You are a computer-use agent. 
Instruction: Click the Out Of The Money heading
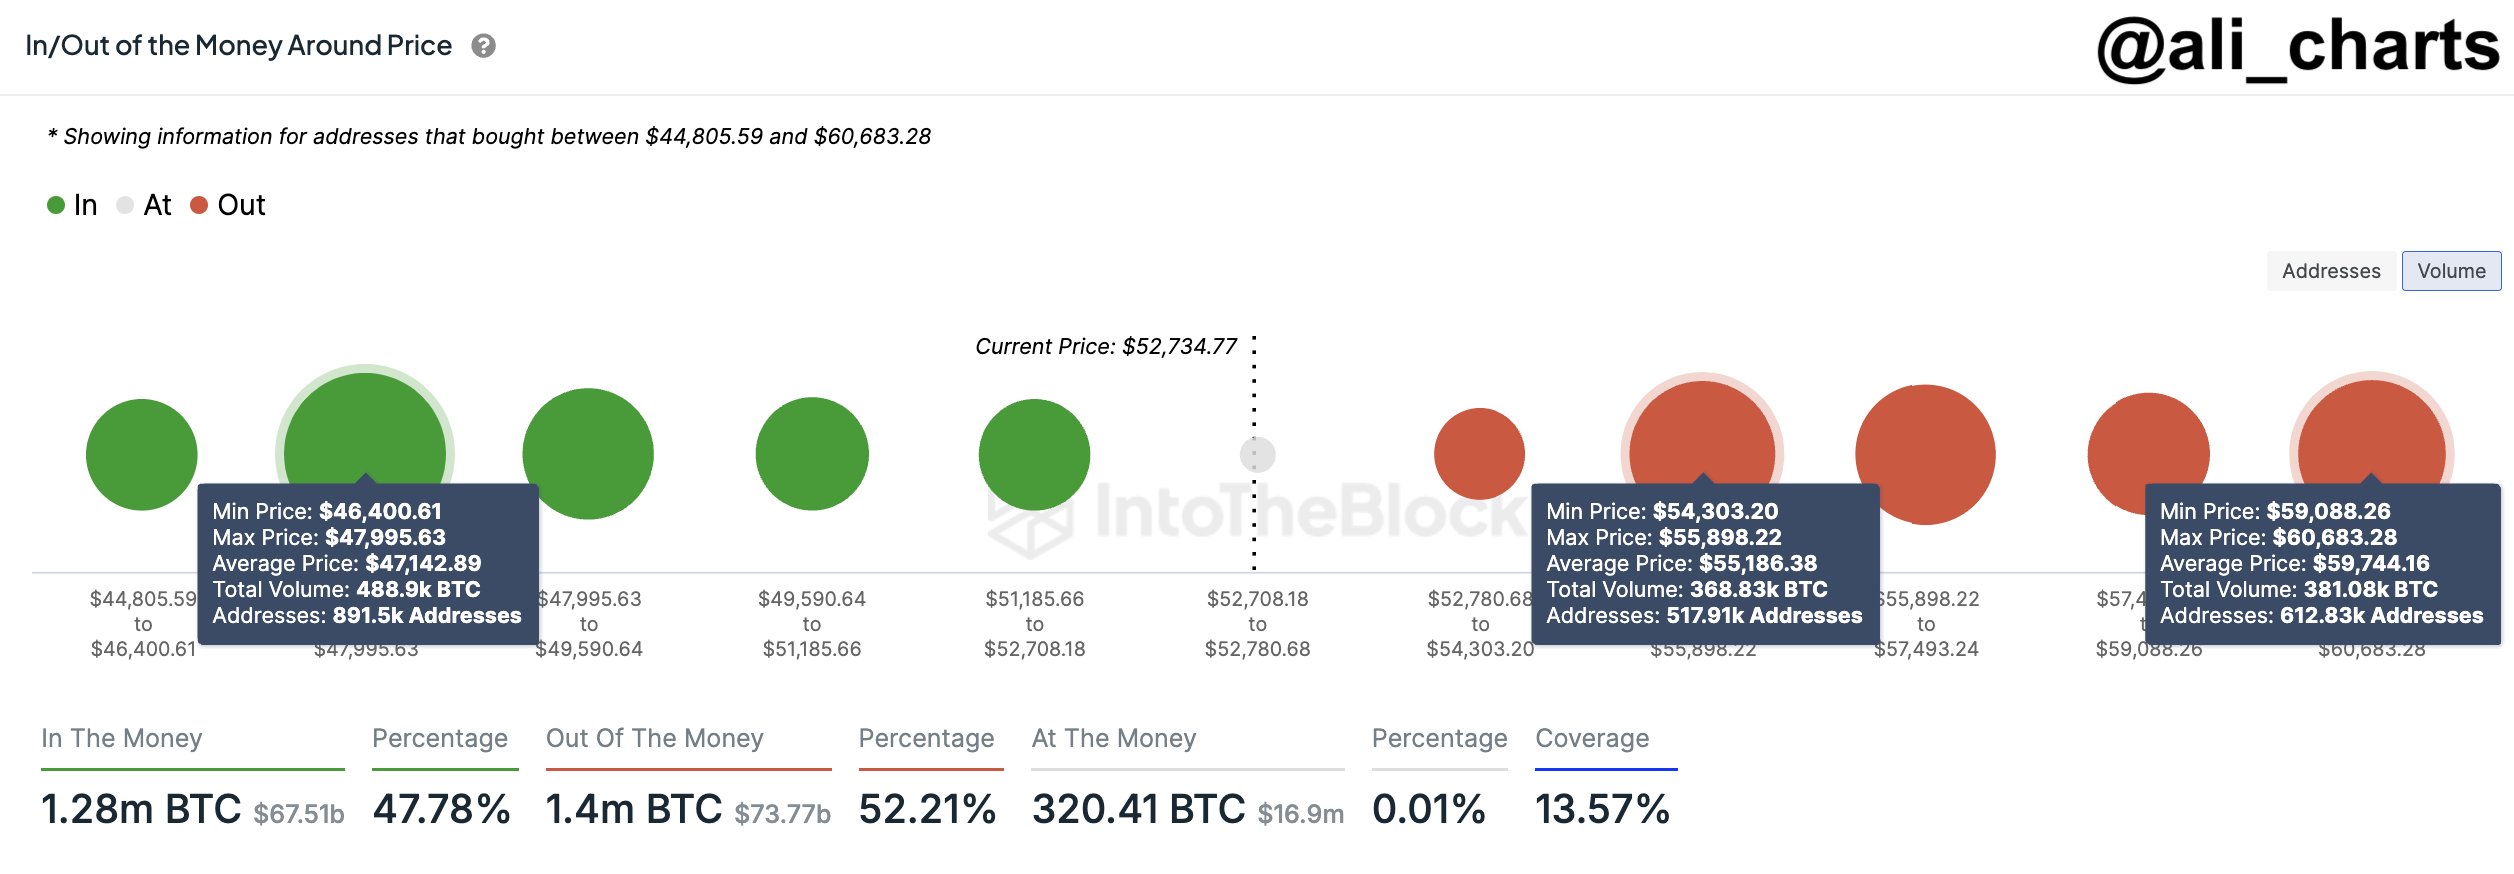tap(654, 738)
